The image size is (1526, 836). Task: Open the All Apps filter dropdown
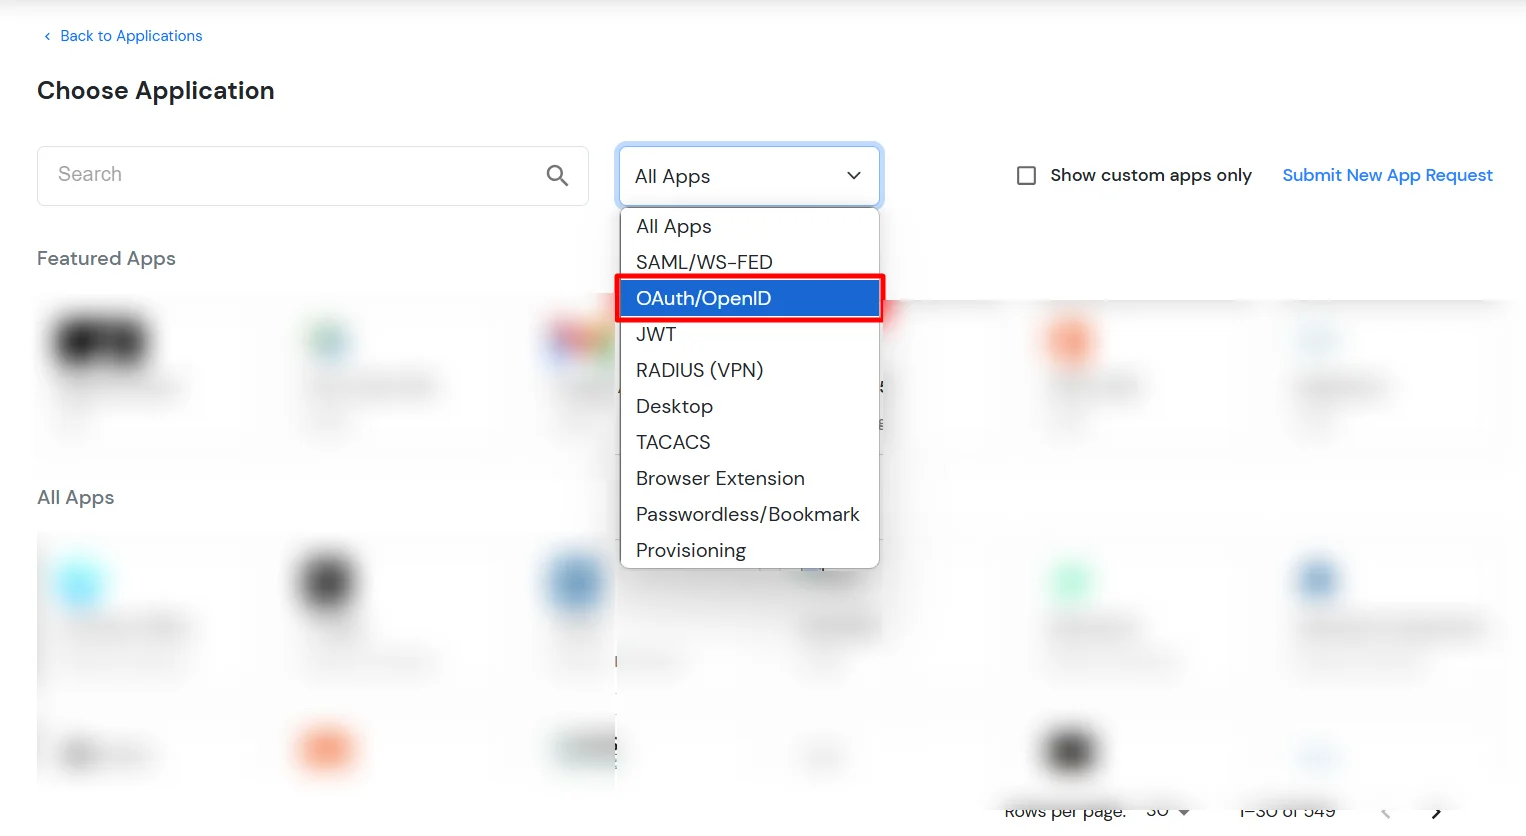click(x=749, y=176)
